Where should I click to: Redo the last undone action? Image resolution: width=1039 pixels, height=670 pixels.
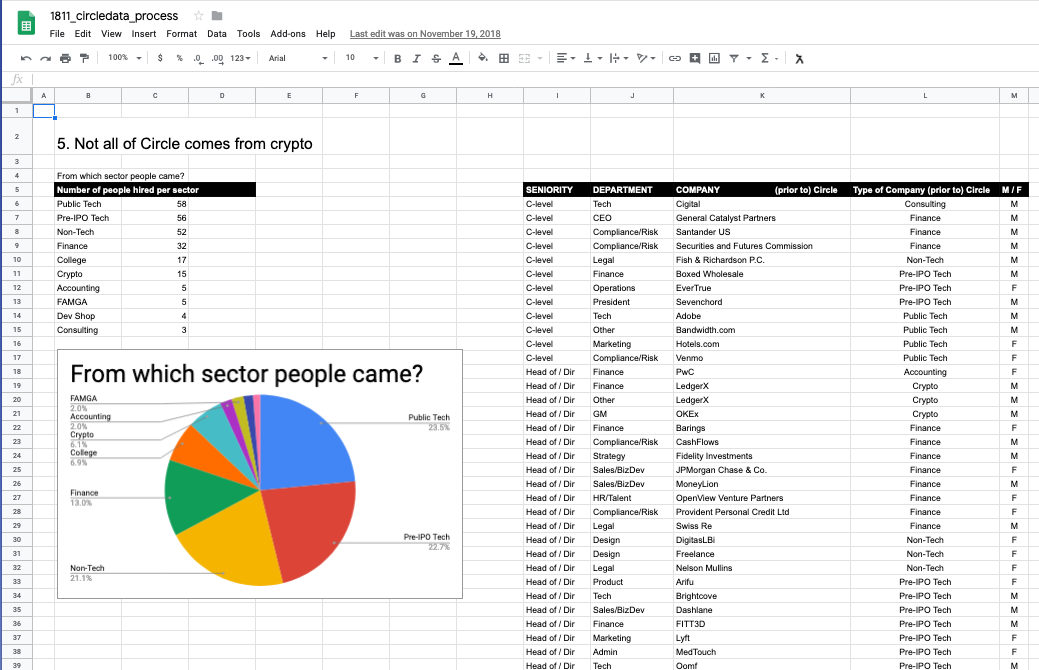(46, 58)
